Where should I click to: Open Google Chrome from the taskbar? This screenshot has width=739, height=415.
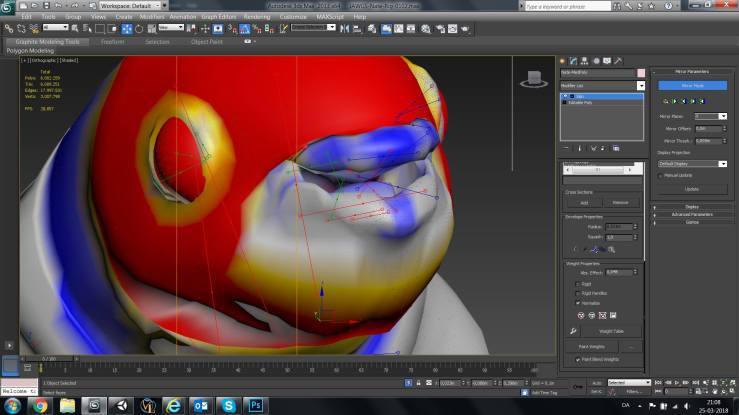40,405
